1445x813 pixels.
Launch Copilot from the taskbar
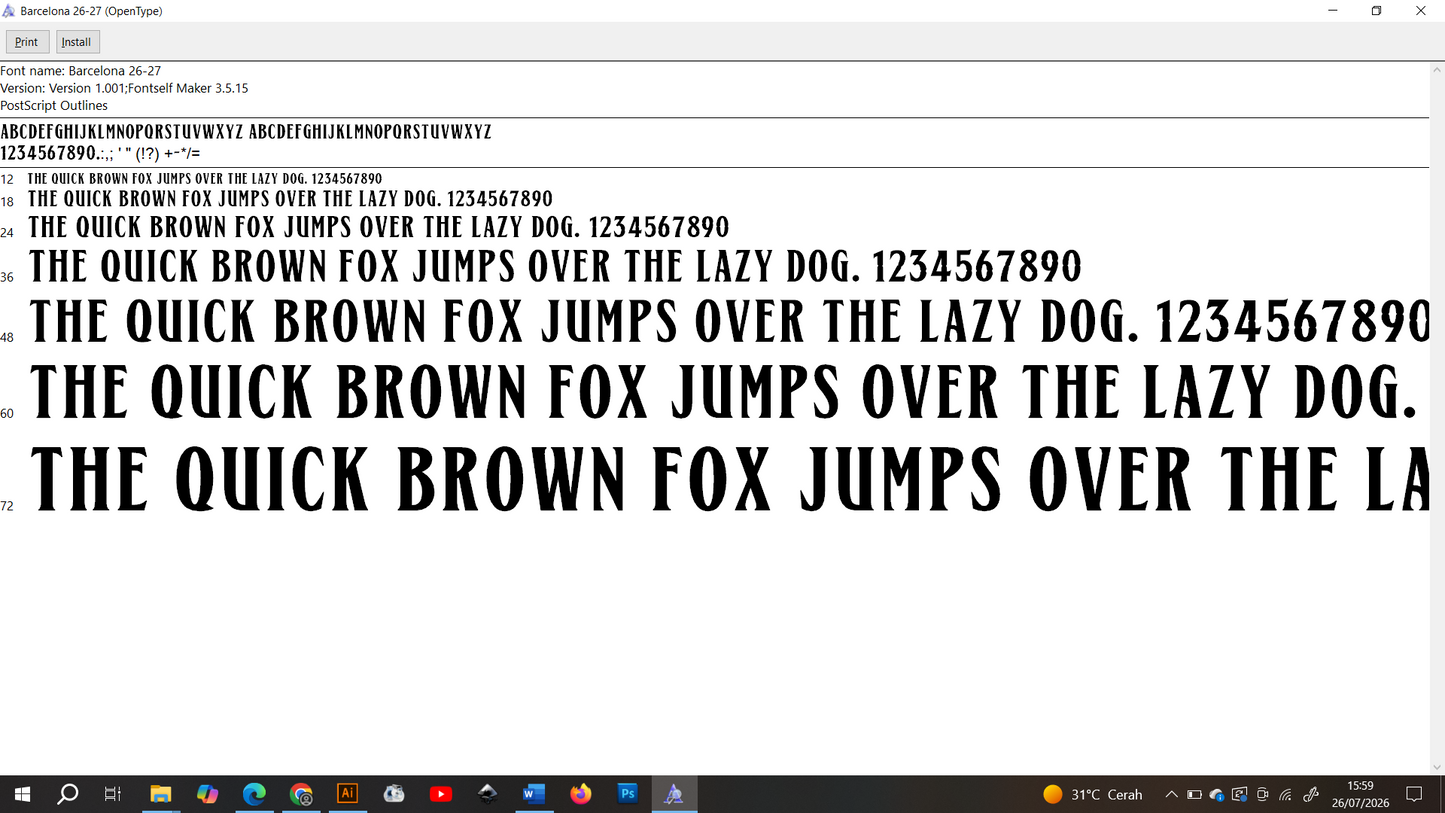pos(208,794)
